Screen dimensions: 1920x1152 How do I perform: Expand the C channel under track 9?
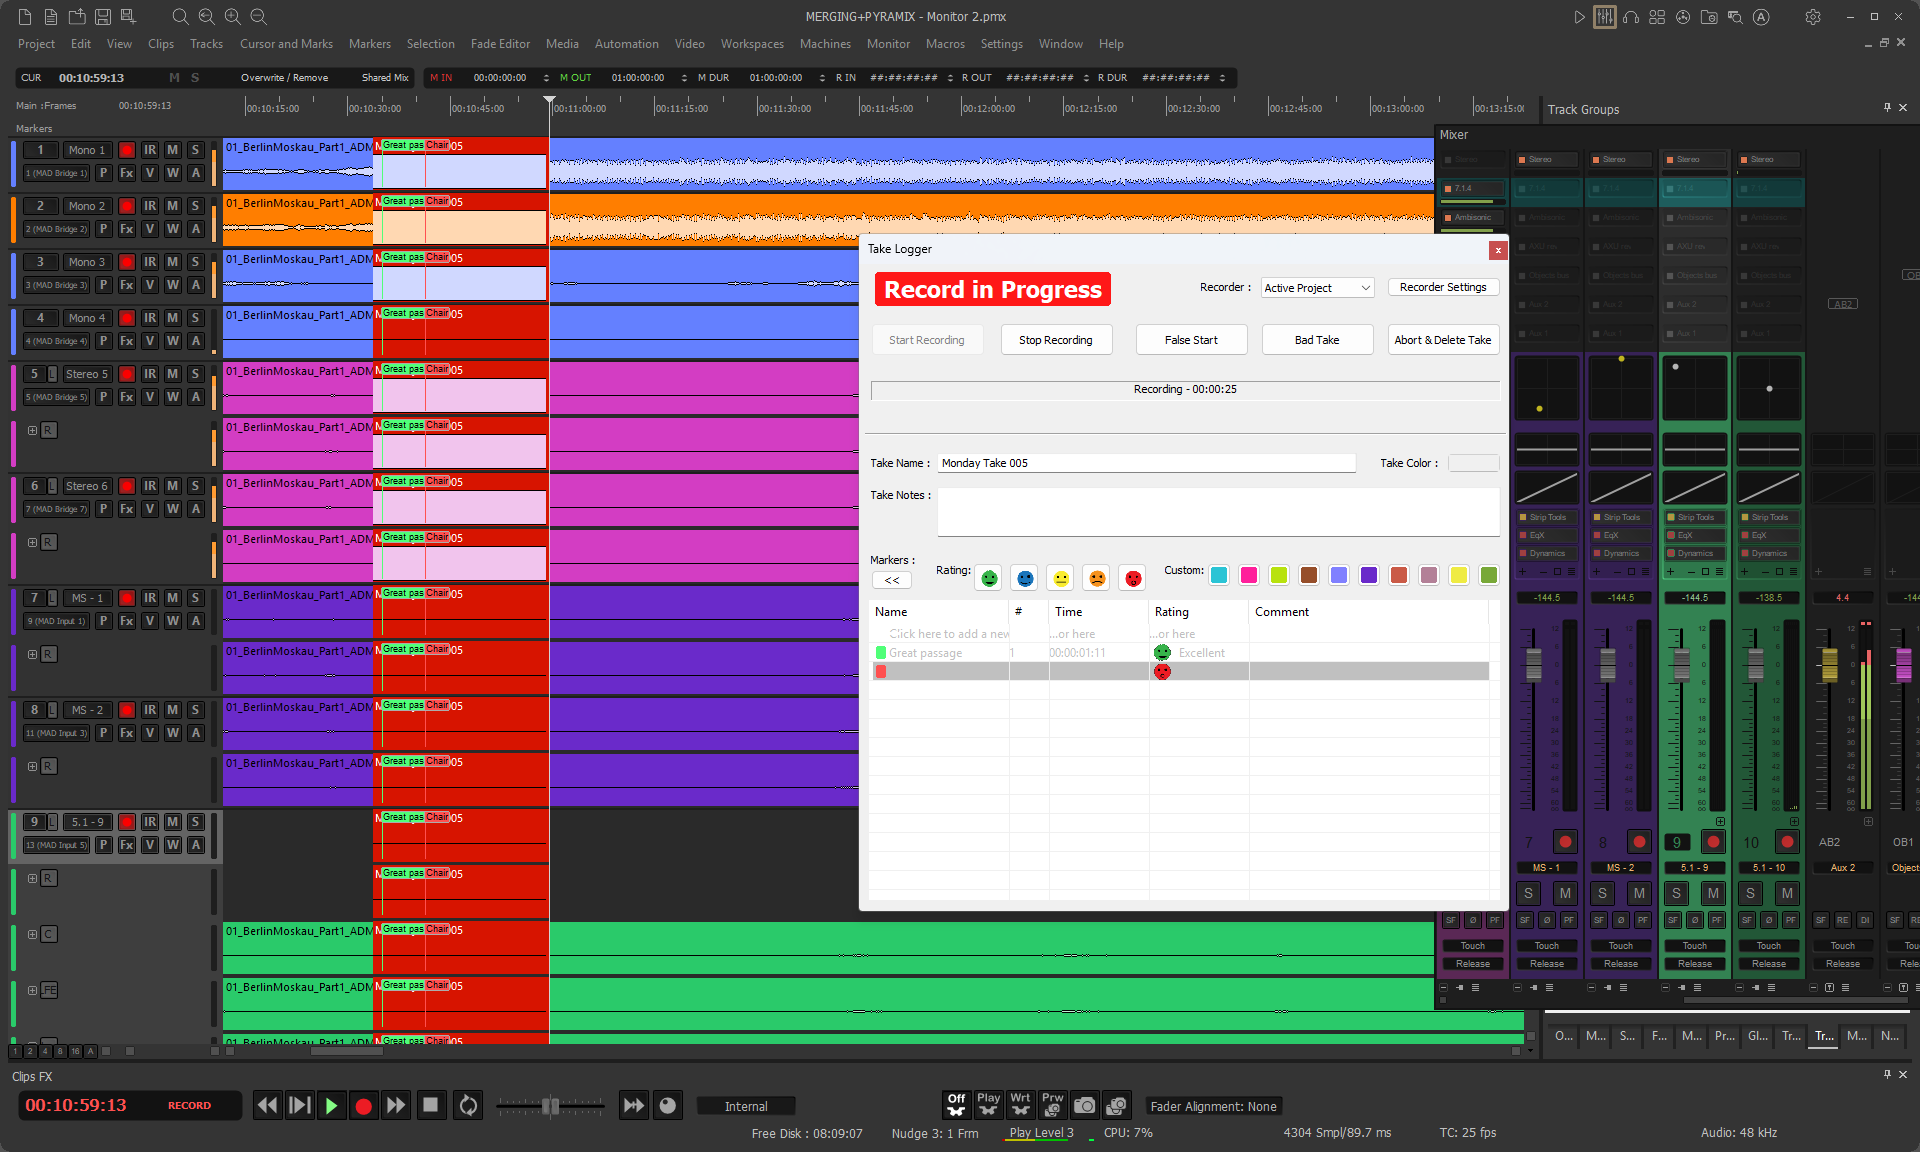tap(33, 934)
